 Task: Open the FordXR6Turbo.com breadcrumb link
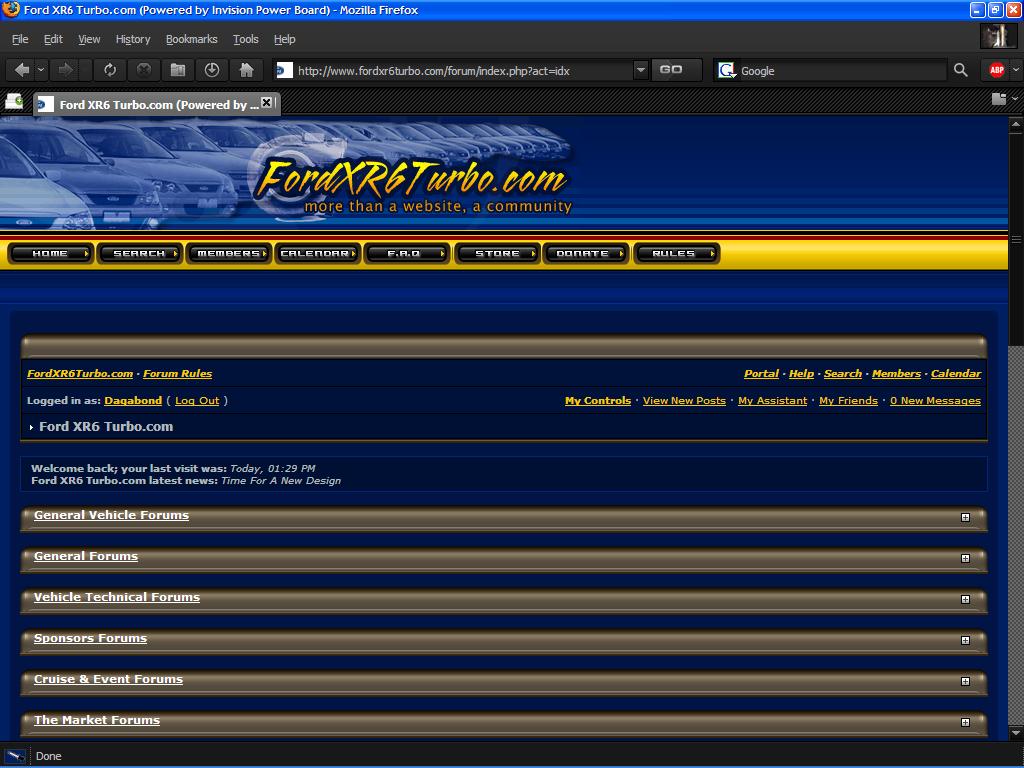click(x=80, y=374)
